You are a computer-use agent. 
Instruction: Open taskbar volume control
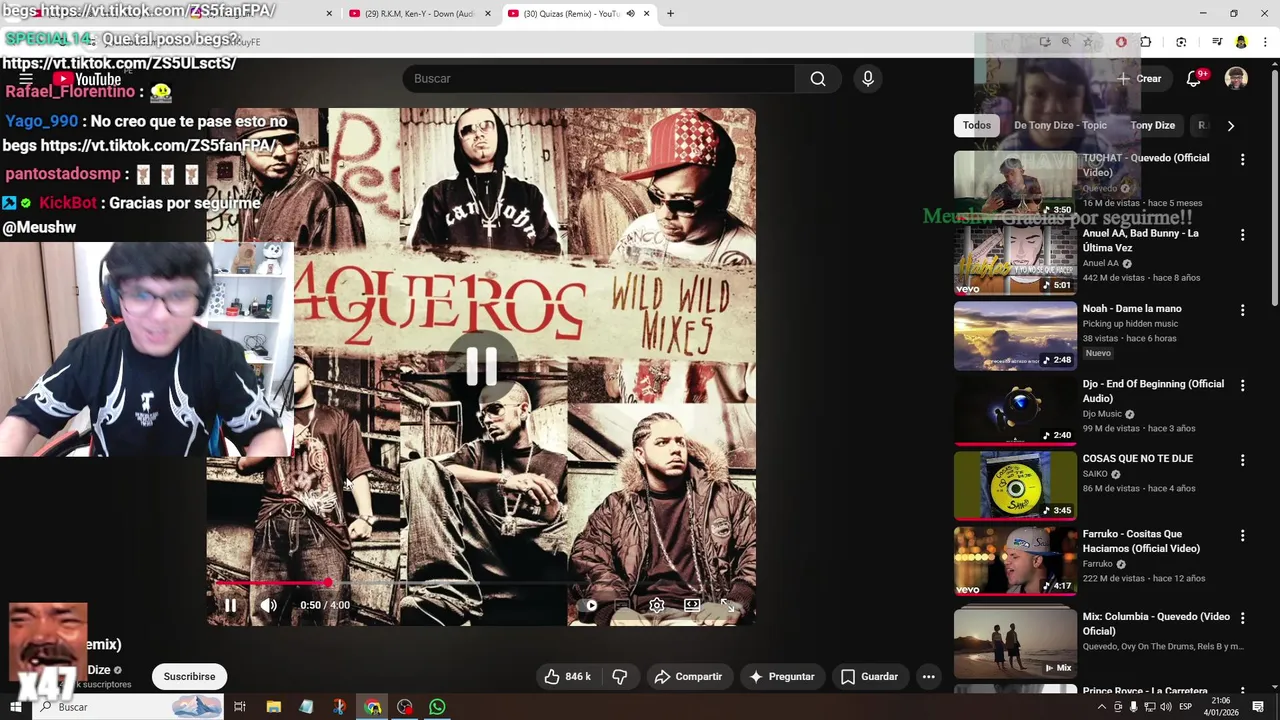pyautogui.click(x=1165, y=707)
